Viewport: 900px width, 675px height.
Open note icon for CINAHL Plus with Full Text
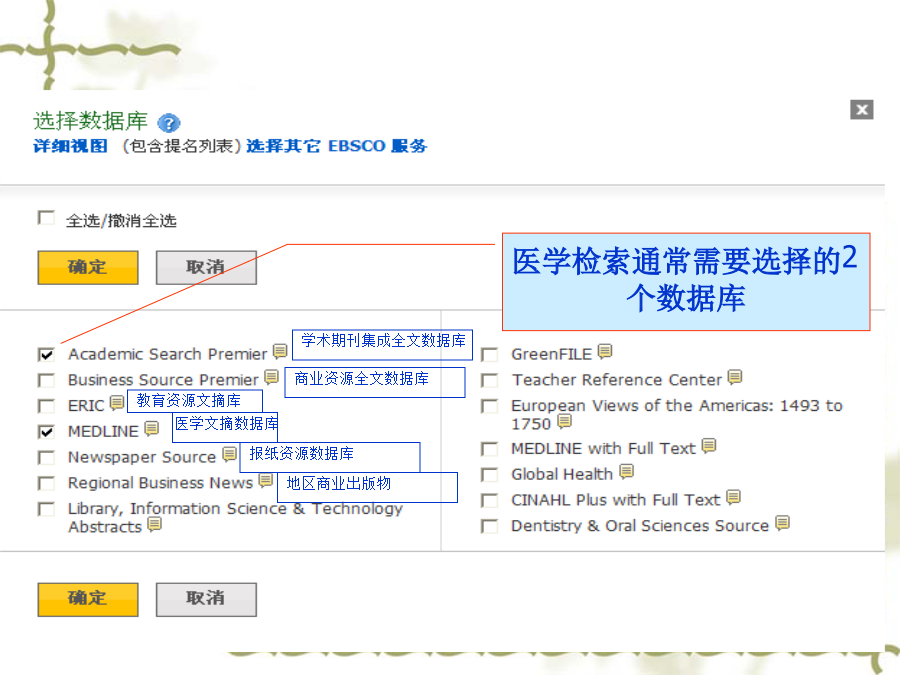click(x=733, y=497)
